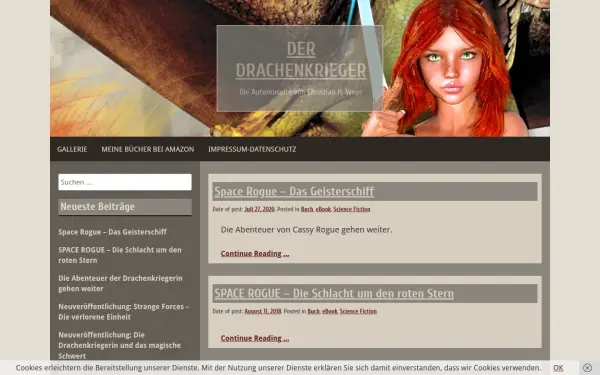This screenshot has height=375, width=600.
Task: Select sidebar link Strange Forces – Die verlorene Einheit
Action: point(124,311)
